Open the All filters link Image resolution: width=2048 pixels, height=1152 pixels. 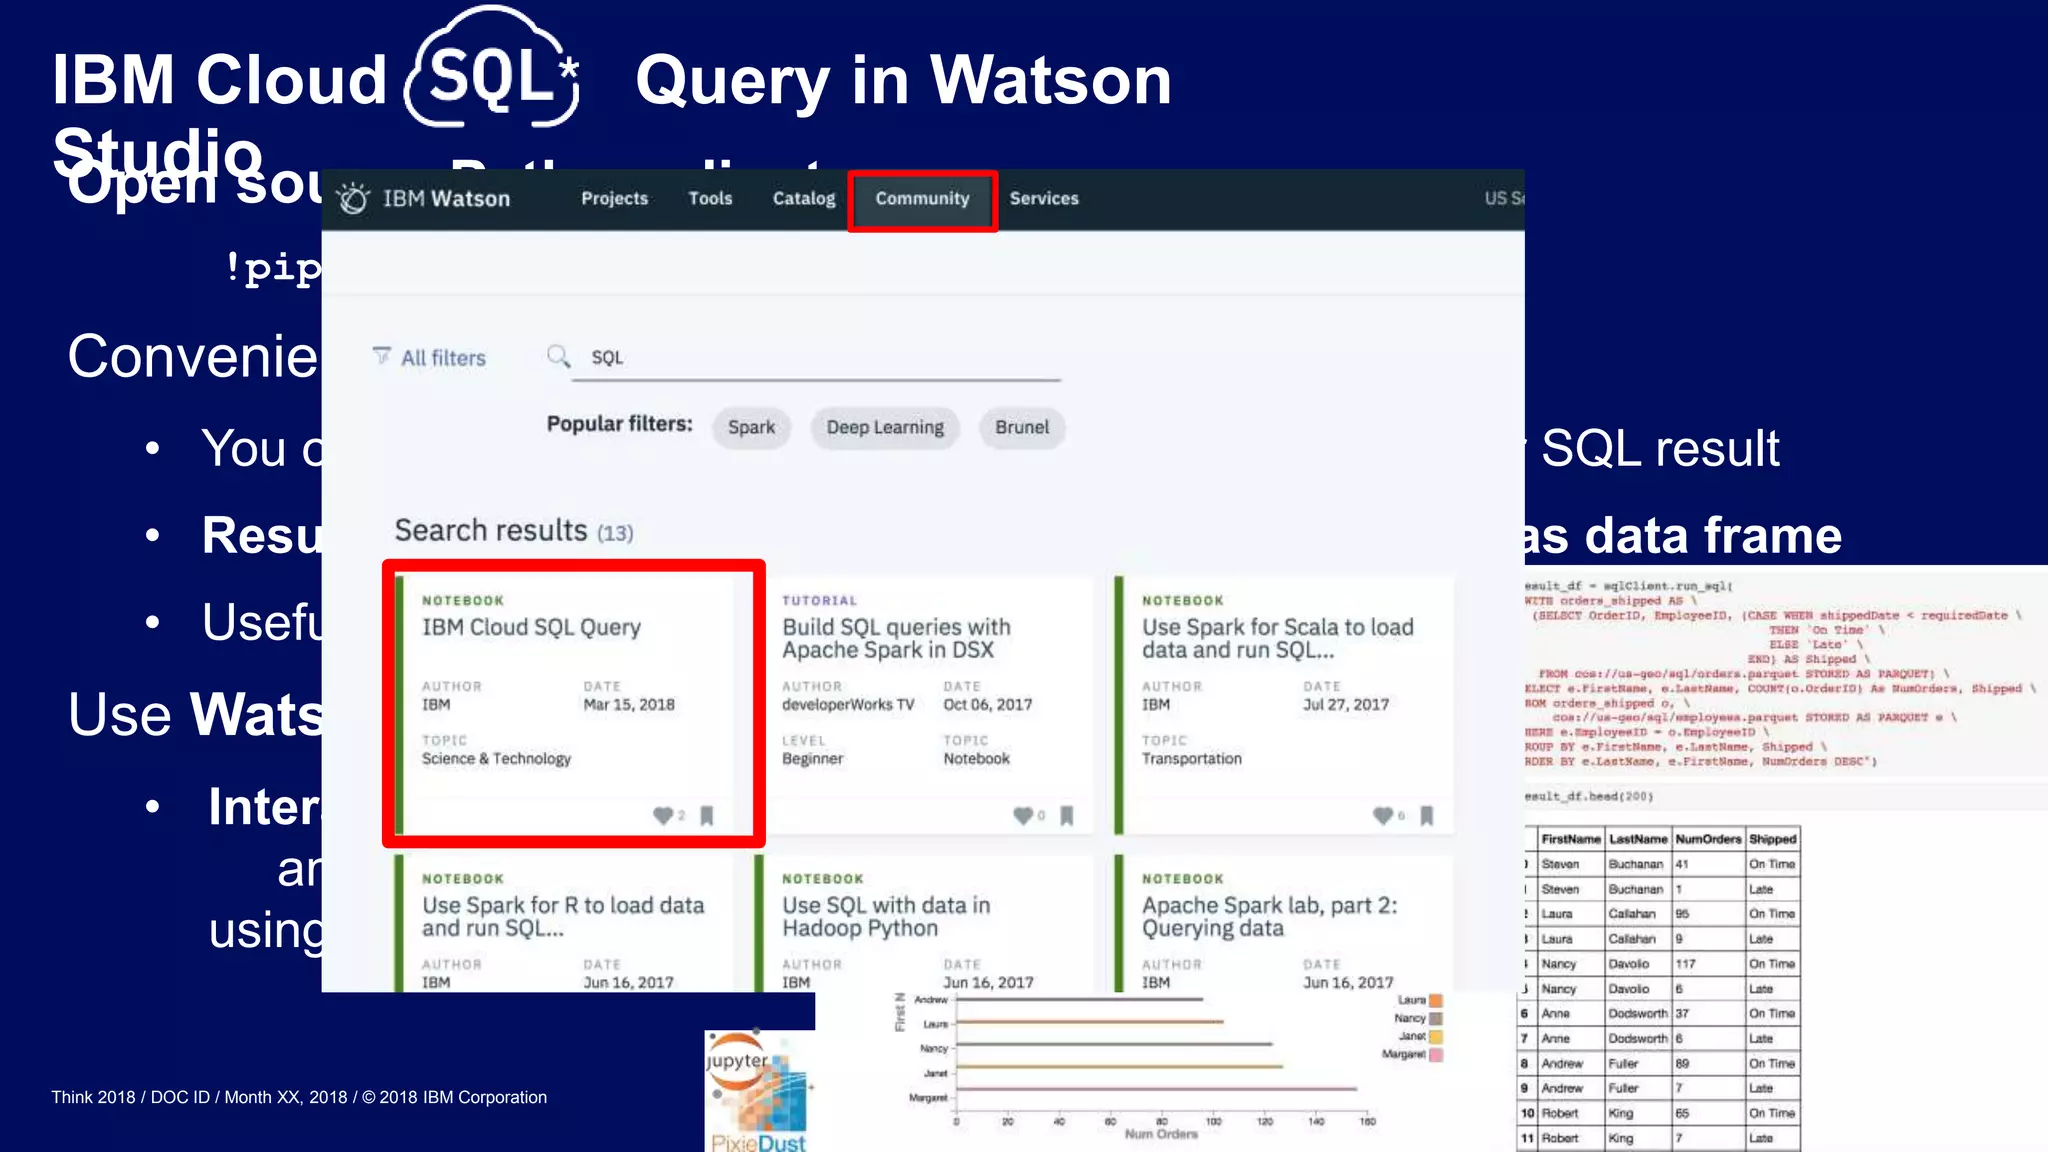click(443, 358)
